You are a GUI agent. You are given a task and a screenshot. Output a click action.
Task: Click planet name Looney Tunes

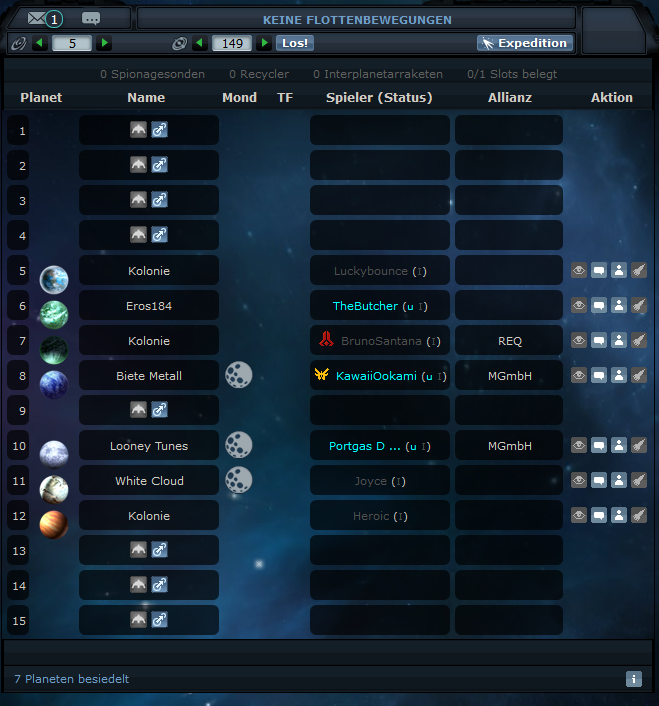coord(149,446)
